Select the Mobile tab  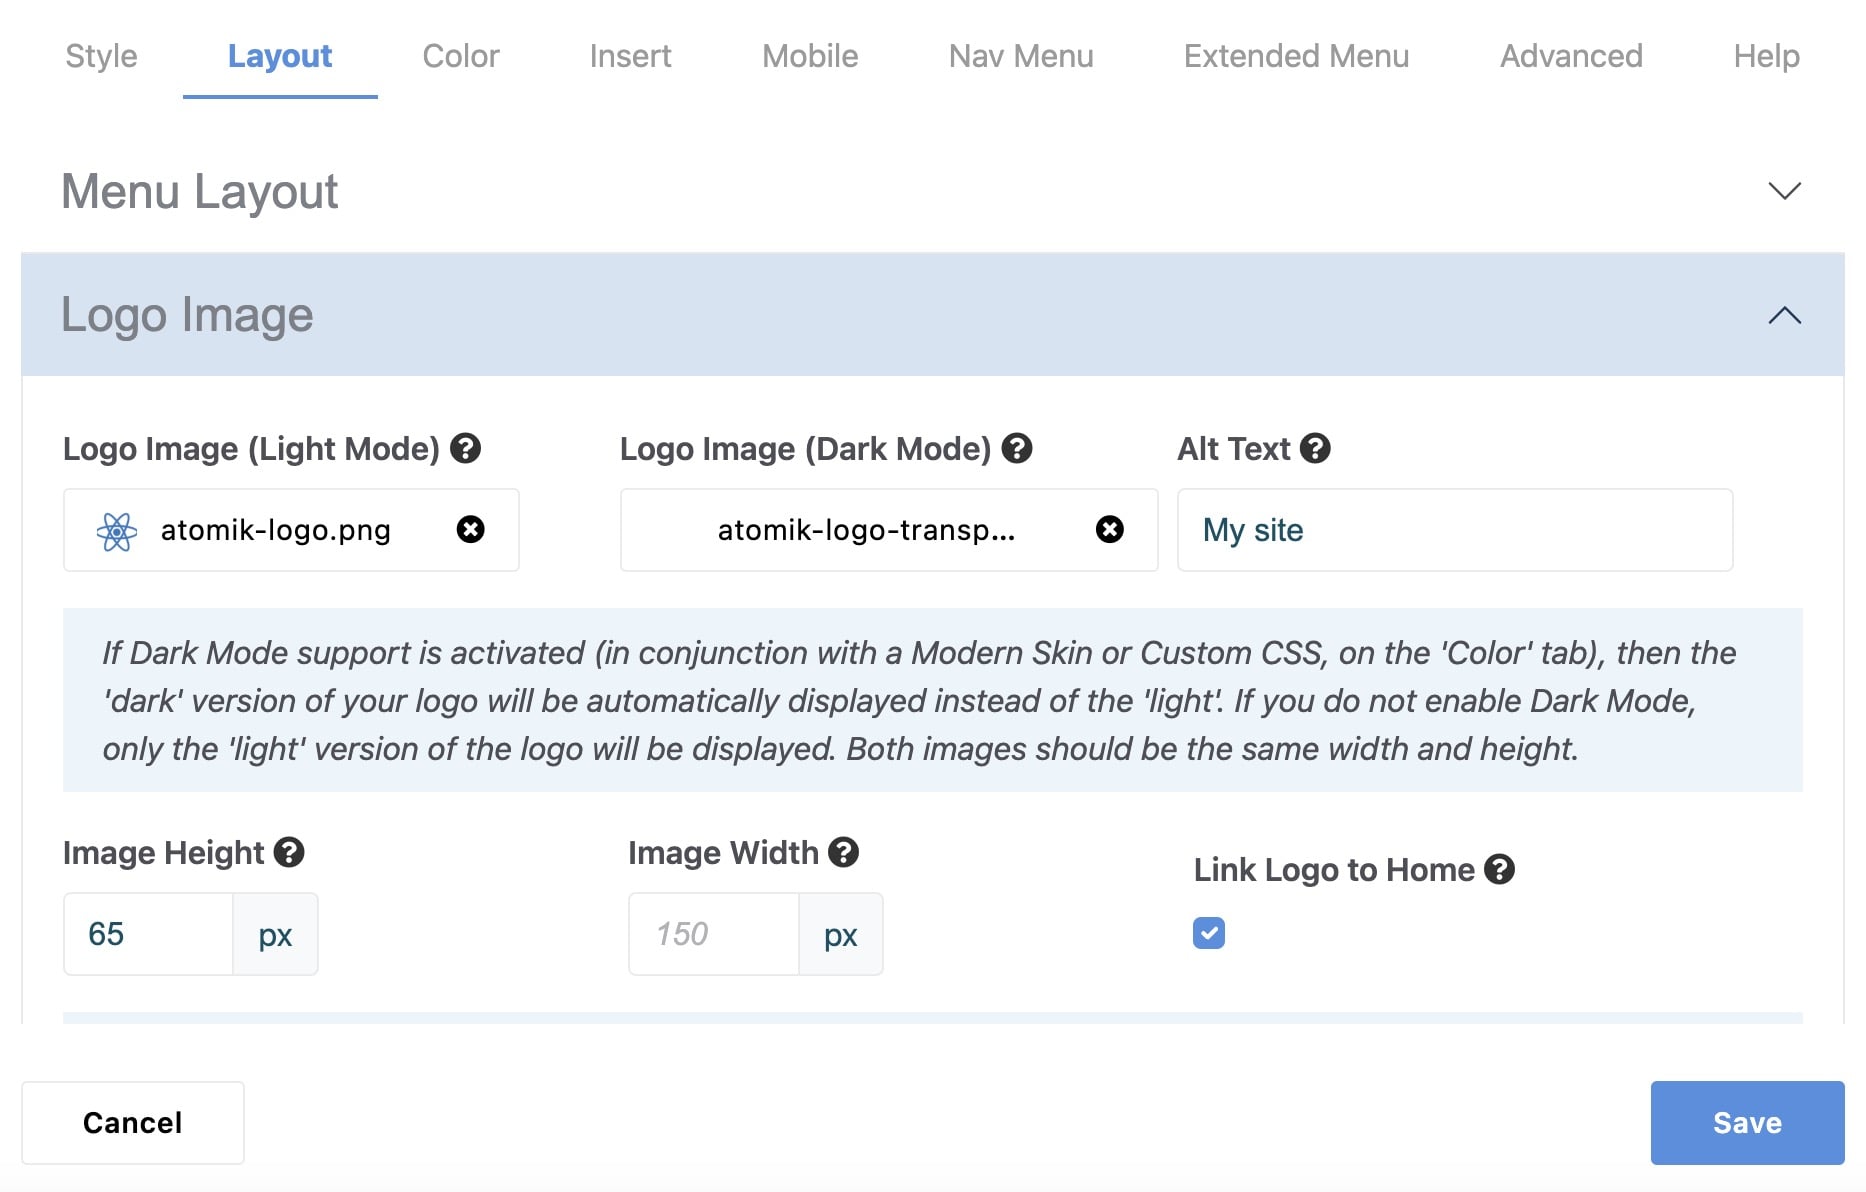click(x=810, y=56)
